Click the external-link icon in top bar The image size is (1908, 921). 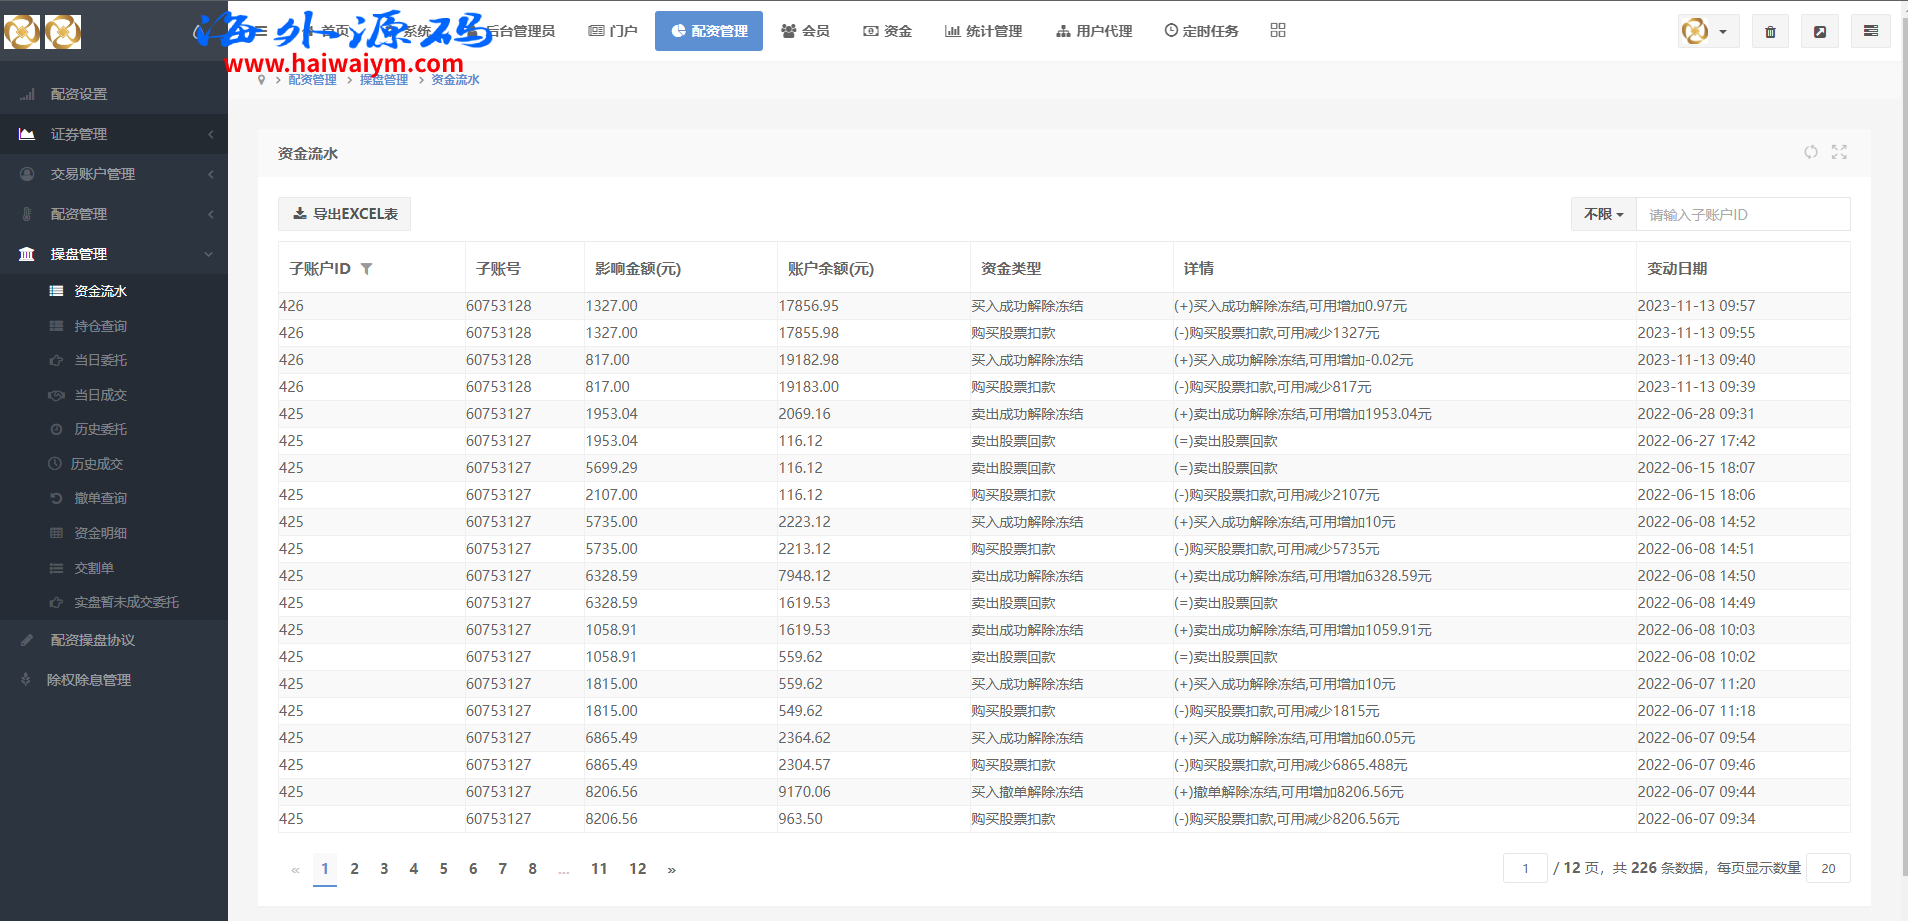pos(1820,32)
